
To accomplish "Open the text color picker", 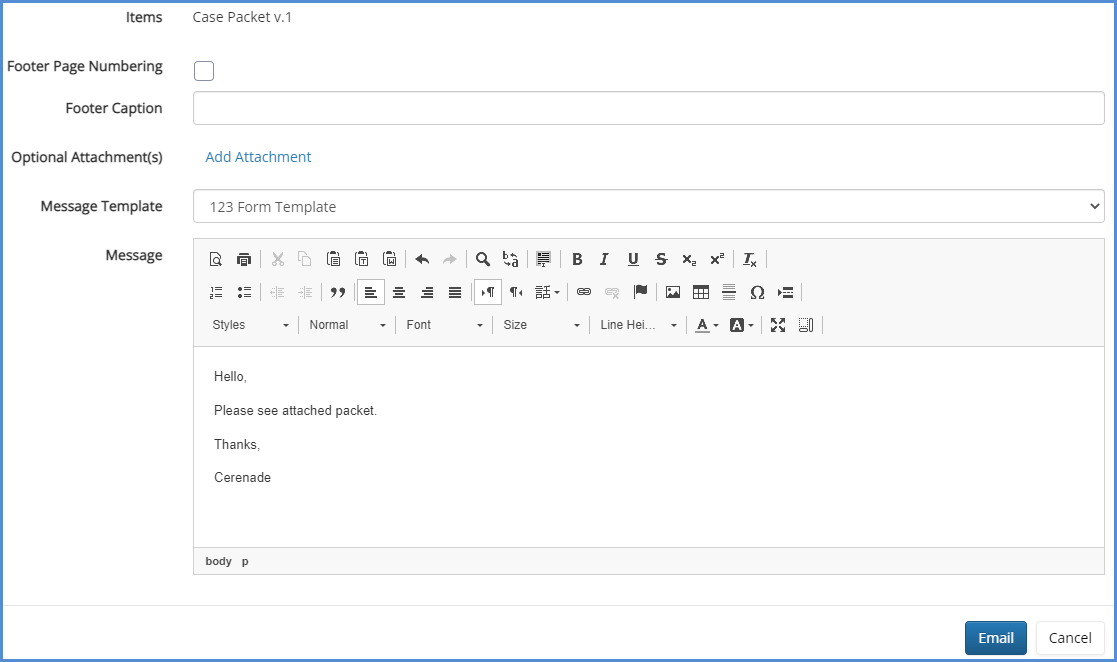I will click(707, 325).
